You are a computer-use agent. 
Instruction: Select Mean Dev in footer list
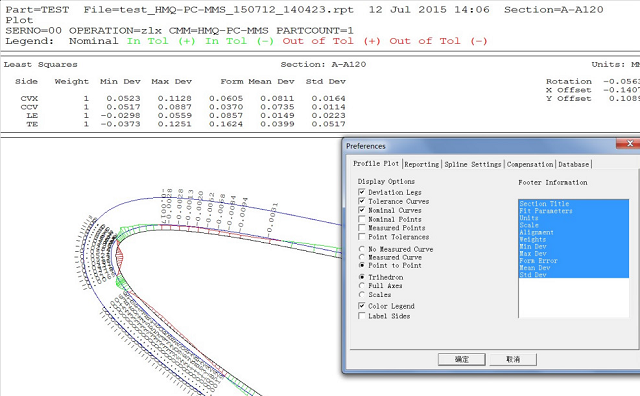pos(573,268)
